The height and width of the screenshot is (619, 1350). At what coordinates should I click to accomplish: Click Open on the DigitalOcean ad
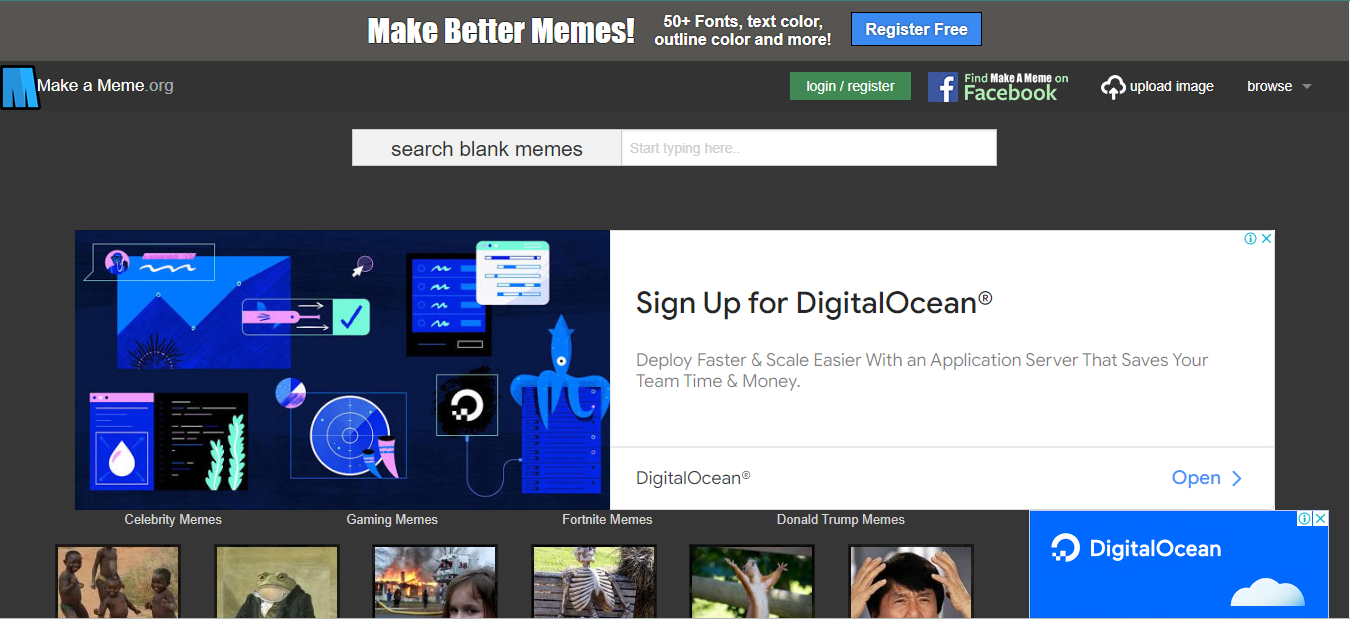pyautogui.click(x=1207, y=478)
